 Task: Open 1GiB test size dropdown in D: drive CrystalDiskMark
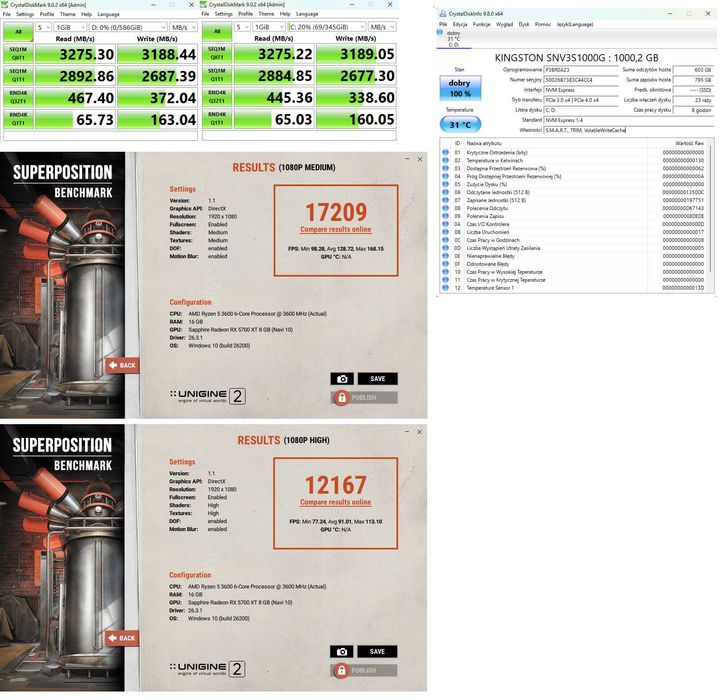click(70, 27)
